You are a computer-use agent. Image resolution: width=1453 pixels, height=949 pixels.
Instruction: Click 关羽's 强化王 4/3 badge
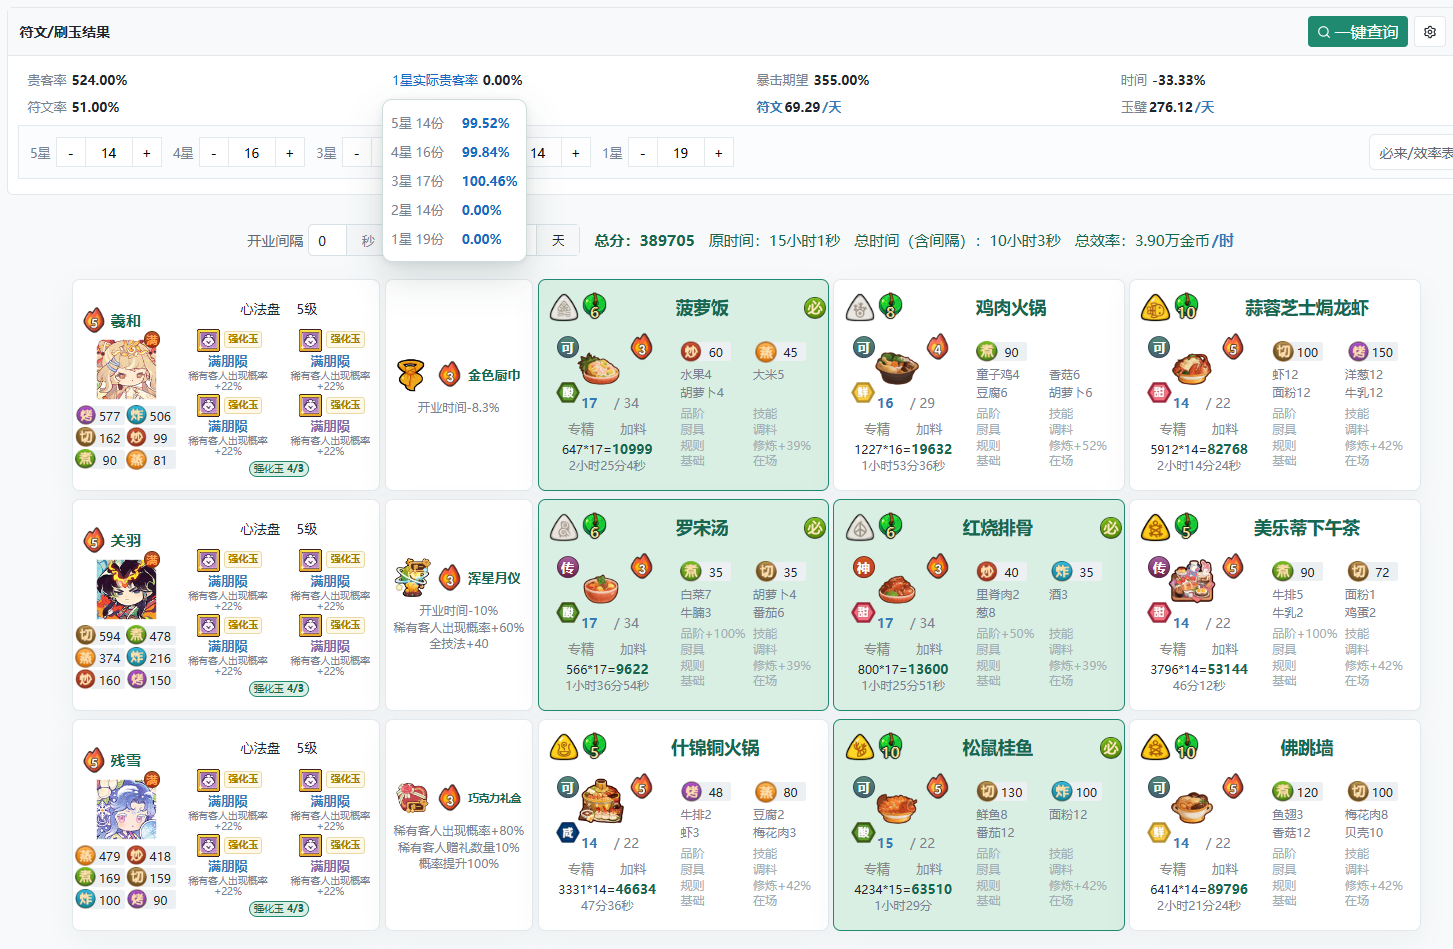point(279,689)
